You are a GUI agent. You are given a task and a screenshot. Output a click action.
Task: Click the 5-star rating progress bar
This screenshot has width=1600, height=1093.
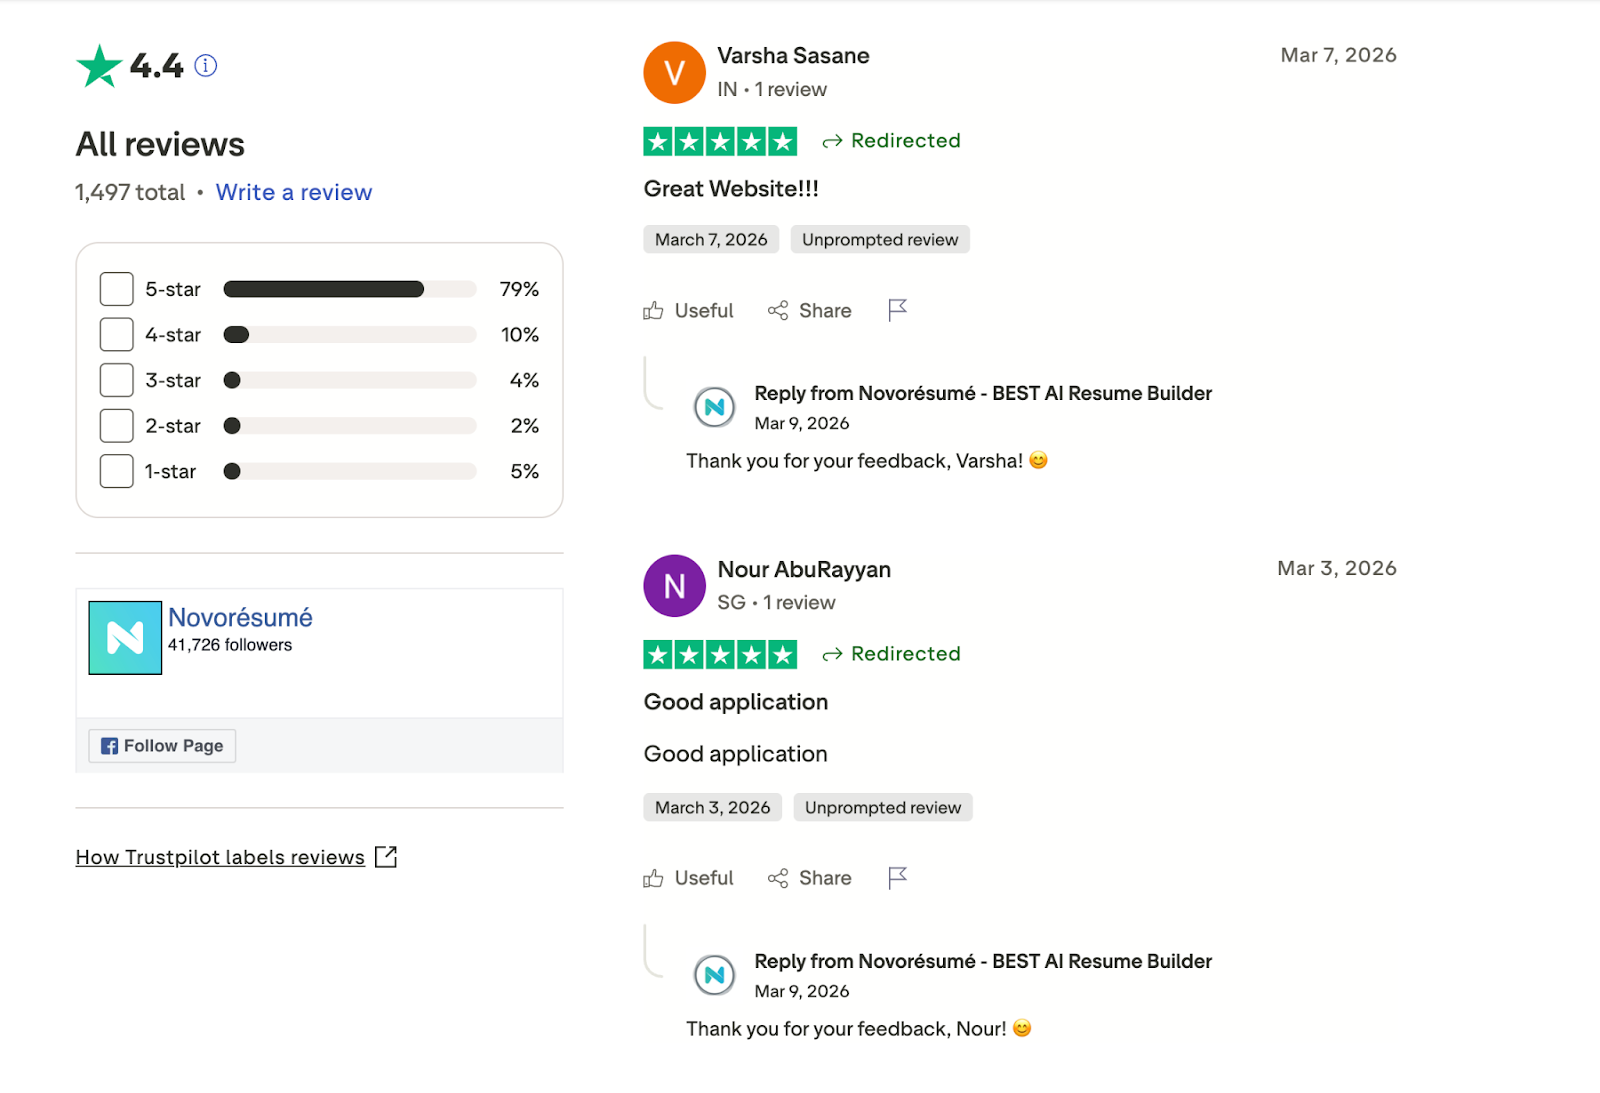pos(350,289)
